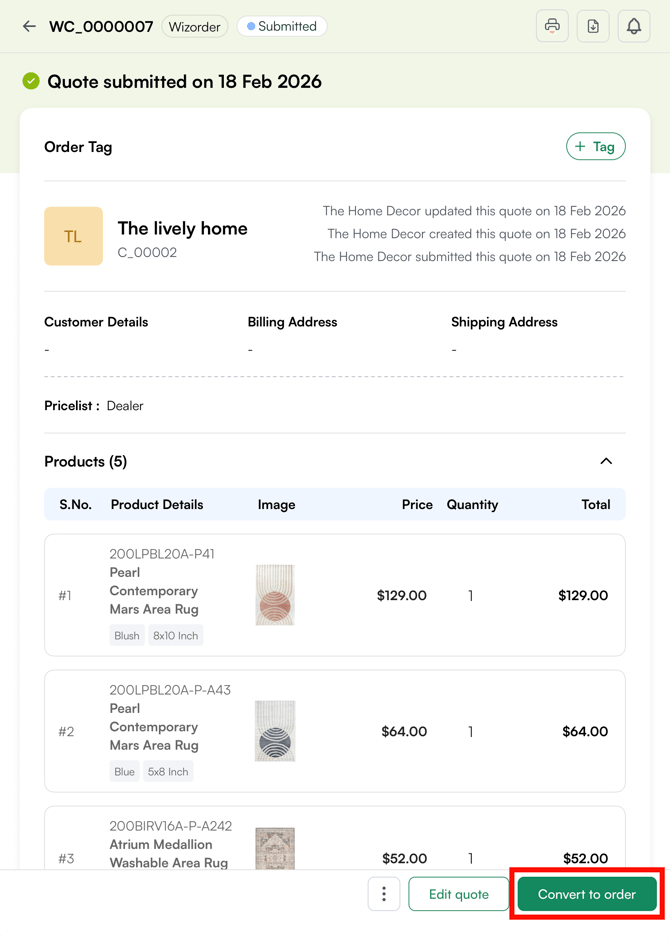The height and width of the screenshot is (938, 670).
Task: Click Convert to order
Action: (x=586, y=894)
